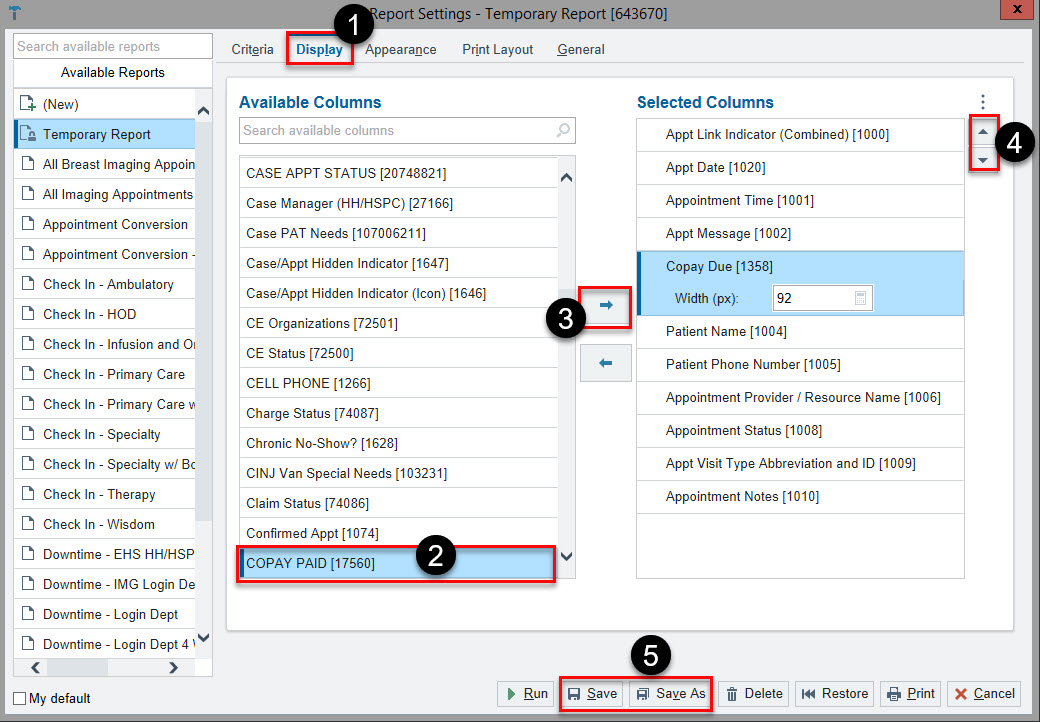The height and width of the screenshot is (722, 1040).
Task: Click the calculator icon in Width field
Action: tap(860, 298)
